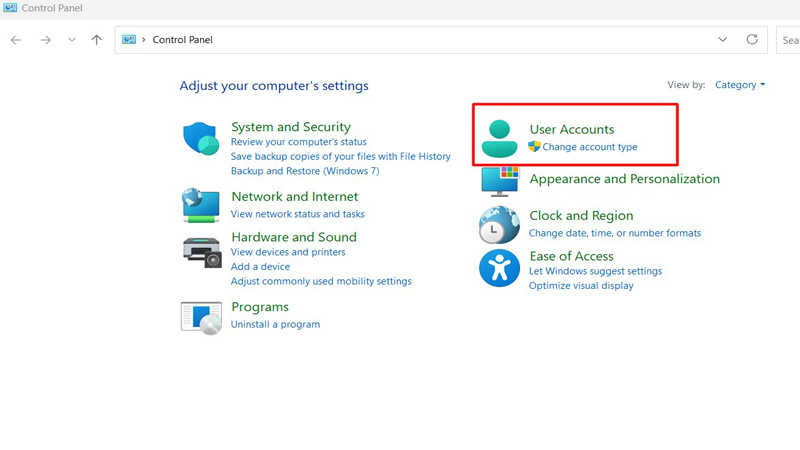Click Optimize visual display link

click(x=581, y=286)
